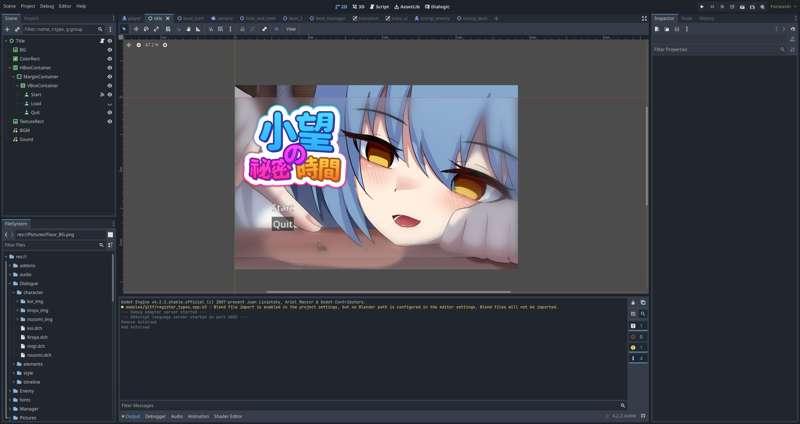This screenshot has height=424, width=800.
Task: Clear the Output log with trash icon
Action: coord(633,303)
